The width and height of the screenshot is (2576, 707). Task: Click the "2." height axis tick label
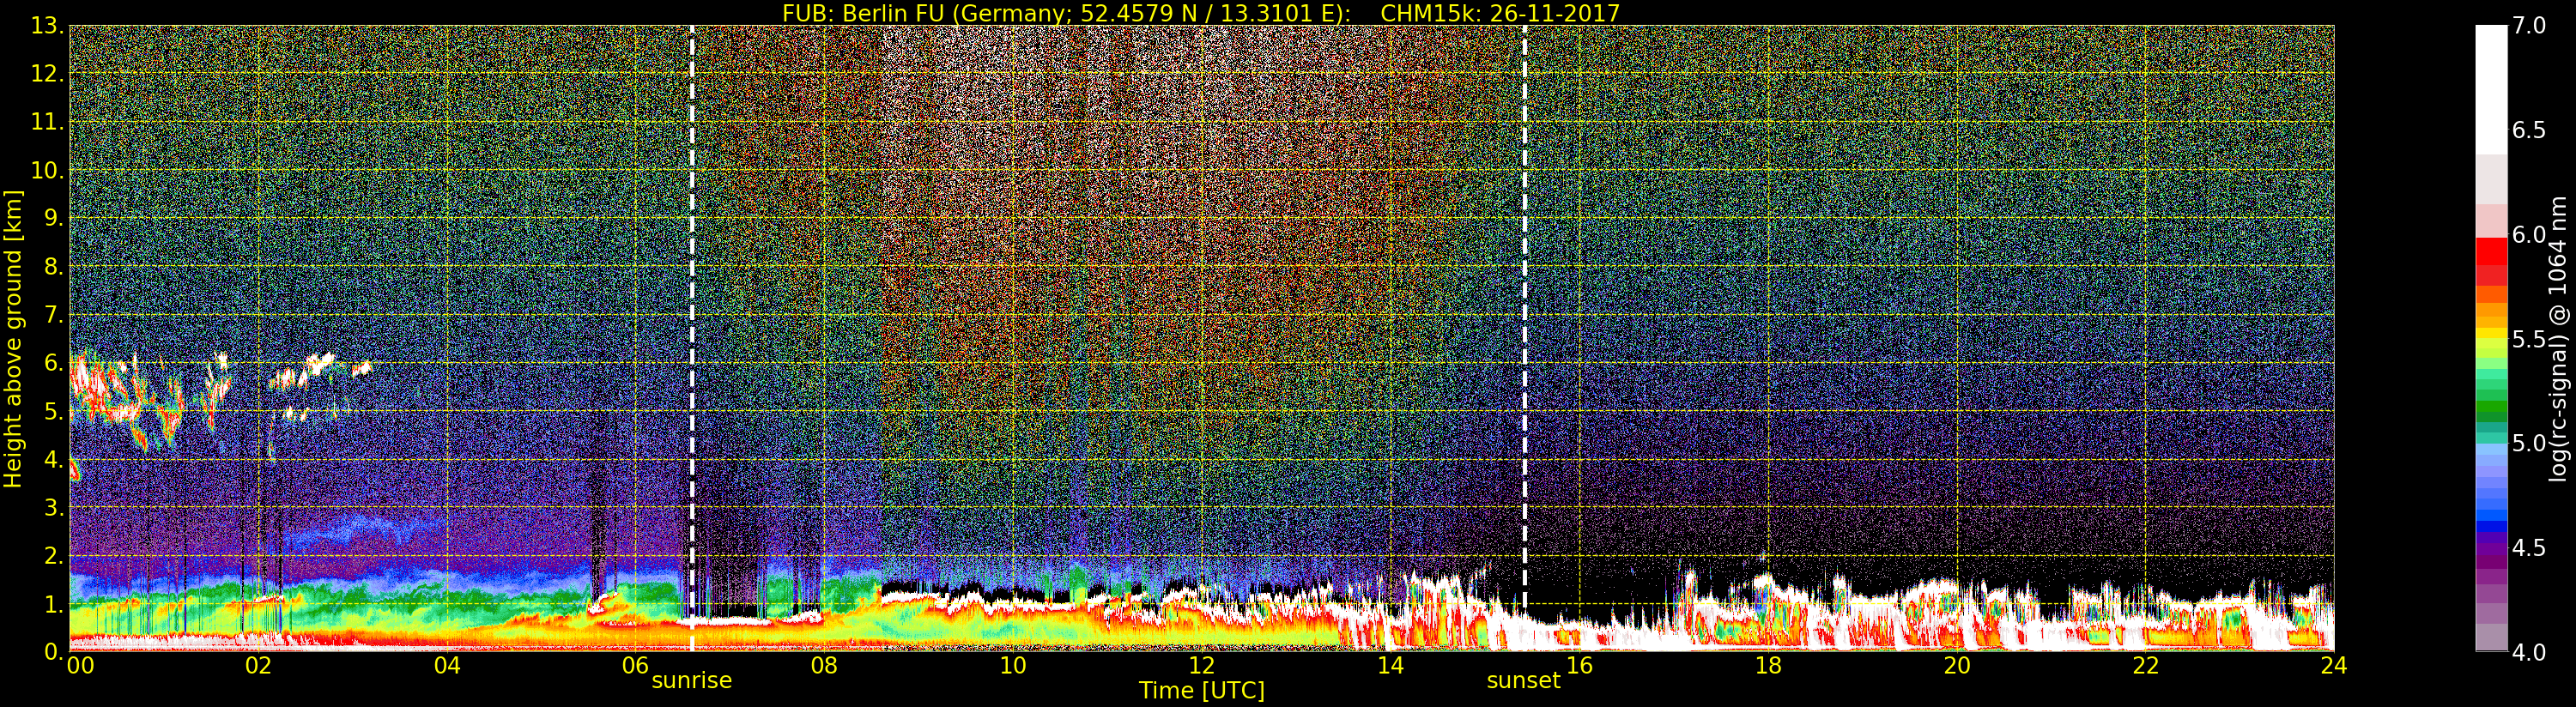coord(54,555)
